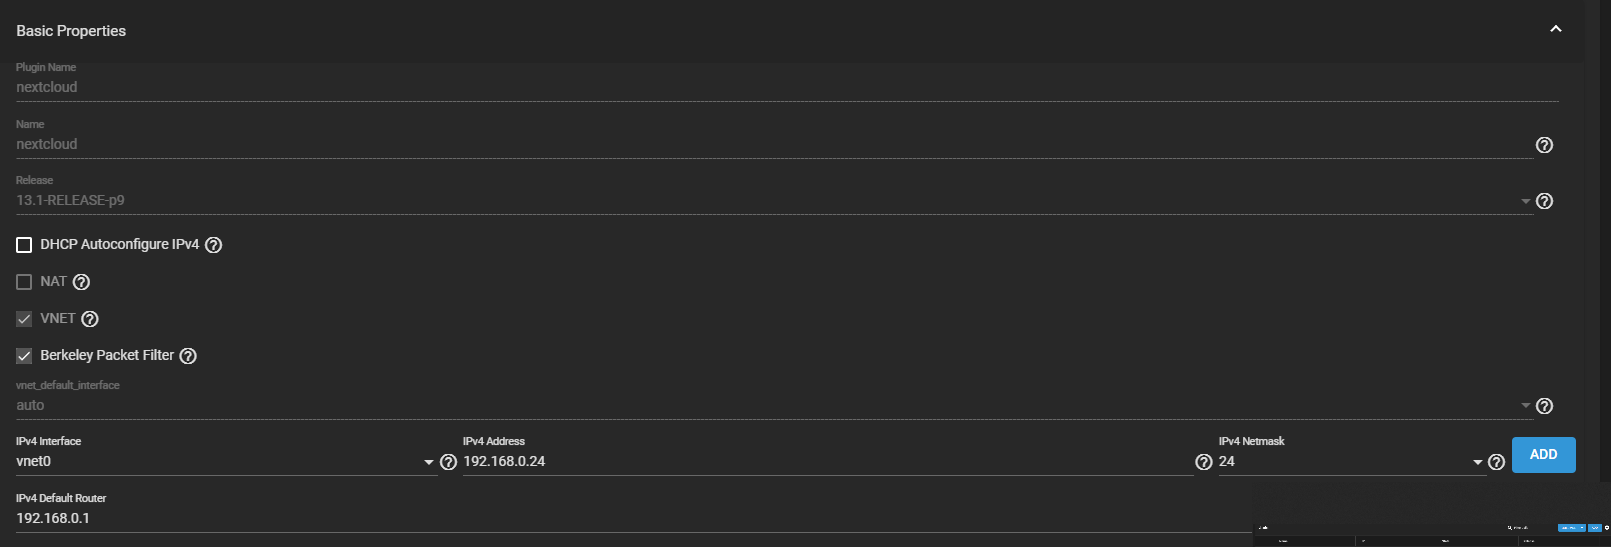Open help for DHCP Autoconfigure IPv4
Viewport: 1611px width, 547px height.
coord(213,245)
